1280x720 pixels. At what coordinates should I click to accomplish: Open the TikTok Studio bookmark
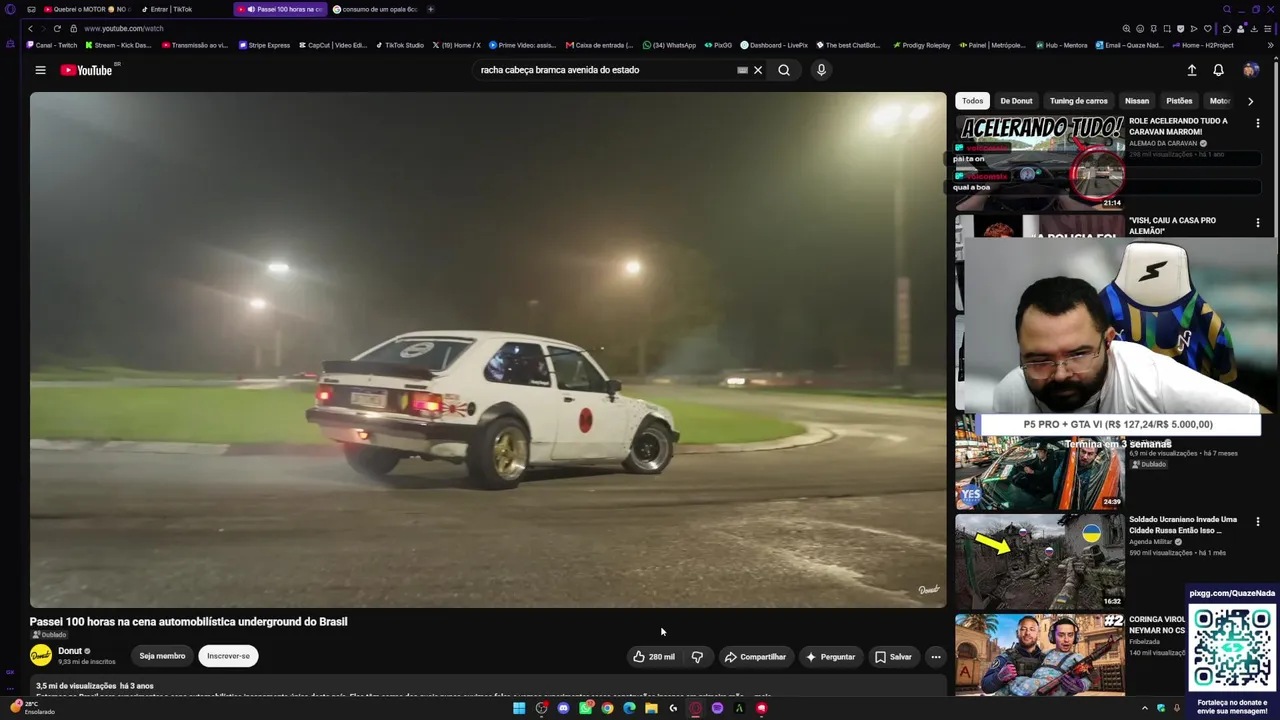(400, 45)
